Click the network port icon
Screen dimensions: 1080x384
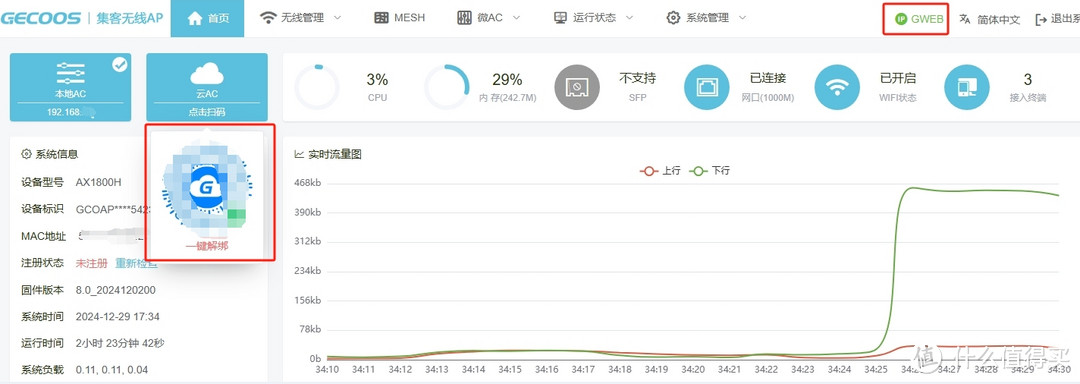[x=707, y=87]
